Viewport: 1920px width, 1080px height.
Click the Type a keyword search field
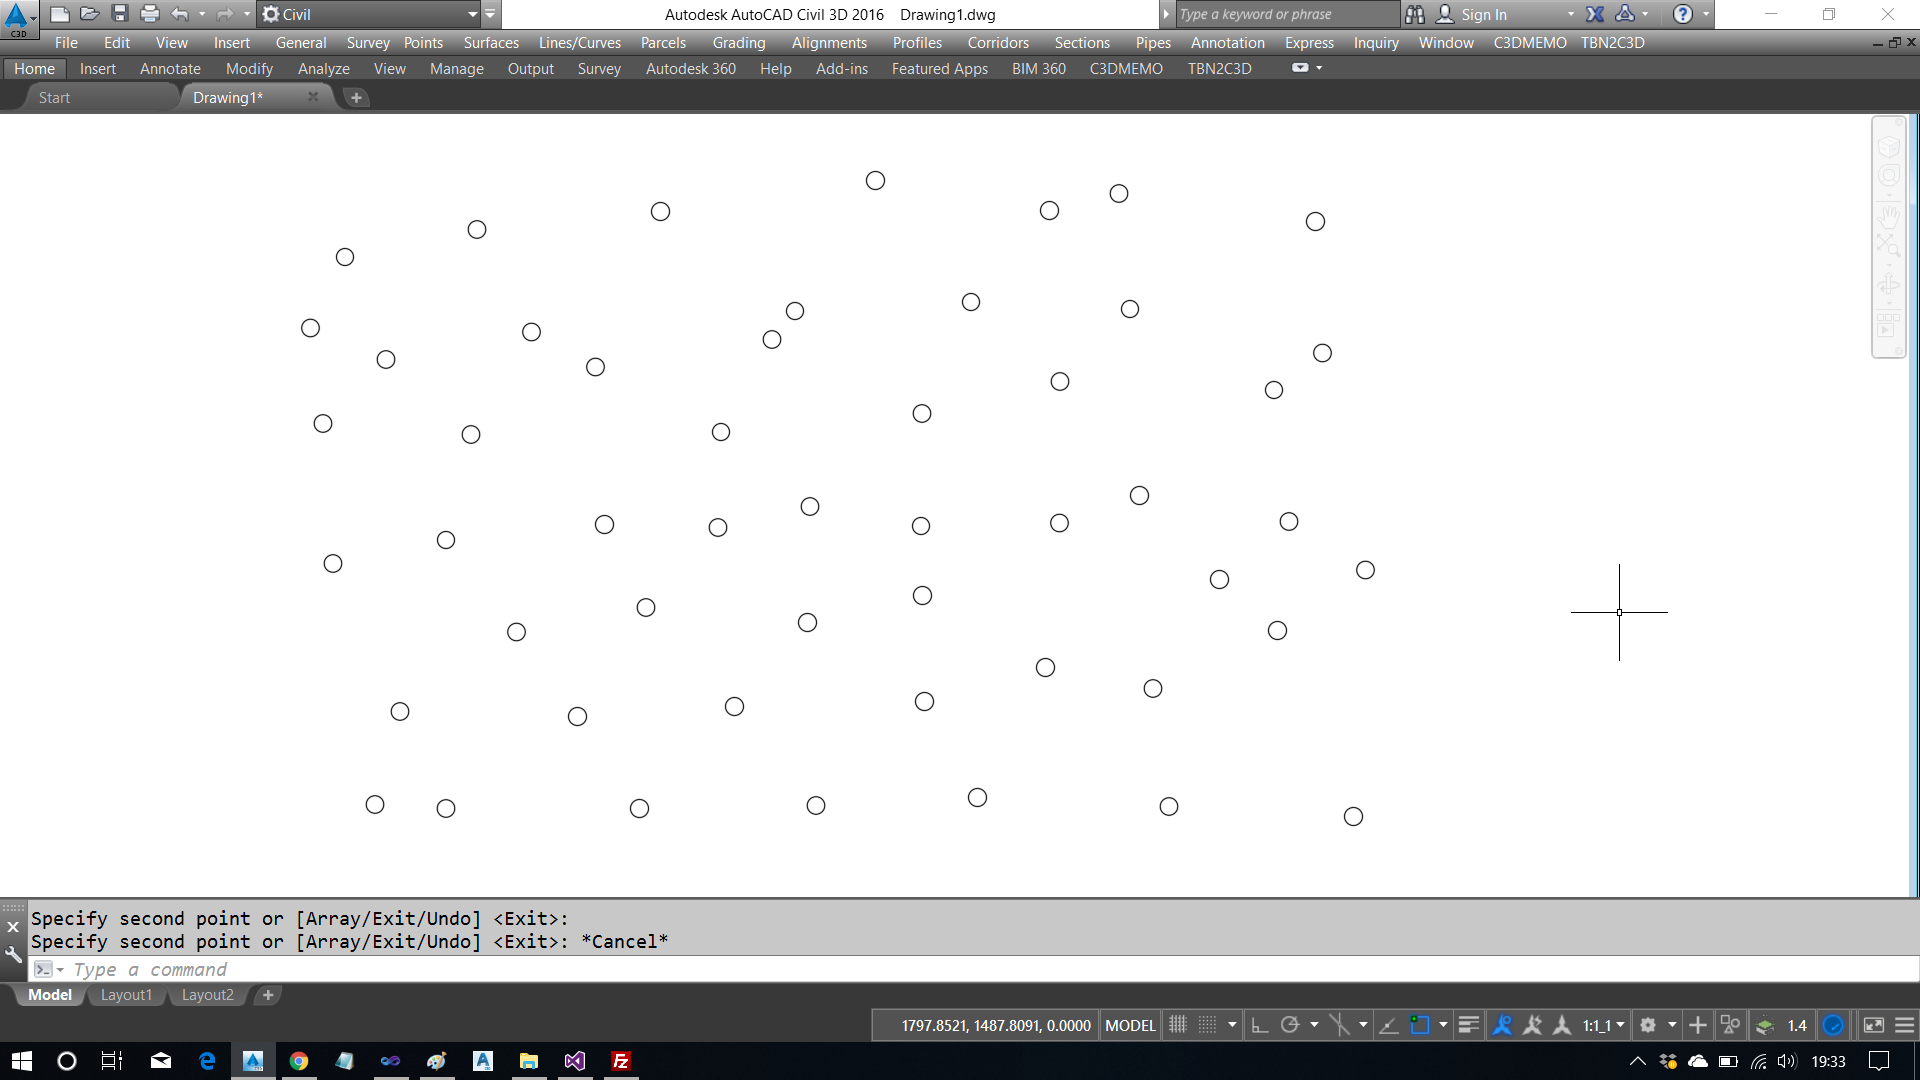pyautogui.click(x=1287, y=14)
